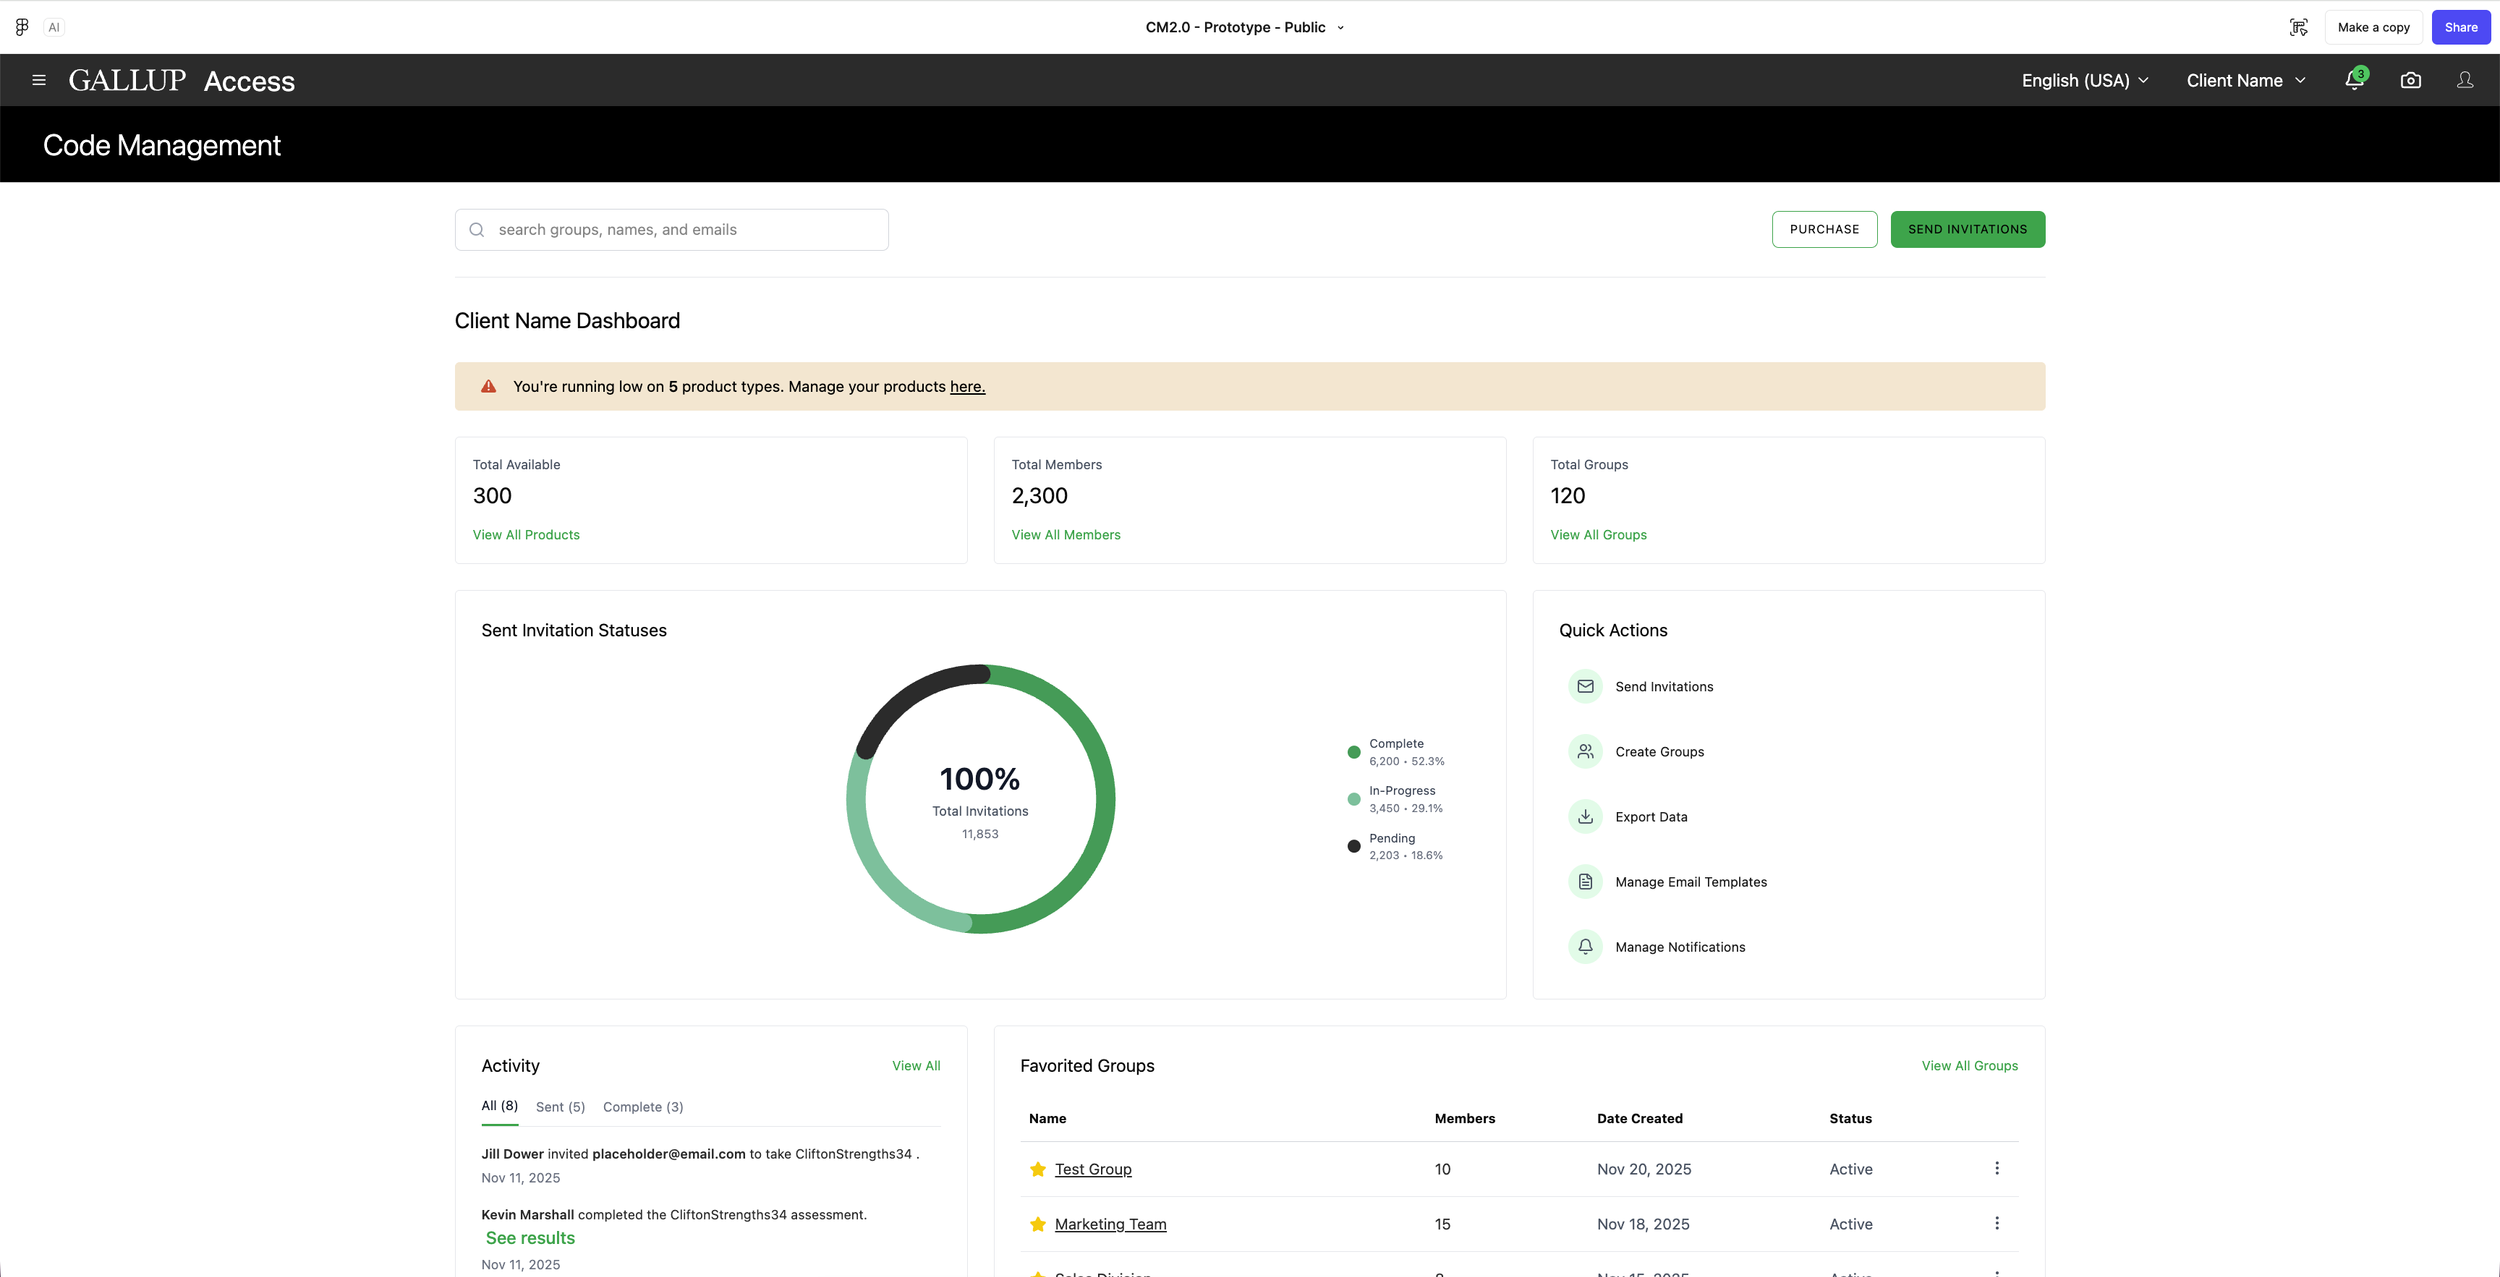Click the Export Data download icon
Image resolution: width=2500 pixels, height=1277 pixels.
pyautogui.click(x=1585, y=817)
